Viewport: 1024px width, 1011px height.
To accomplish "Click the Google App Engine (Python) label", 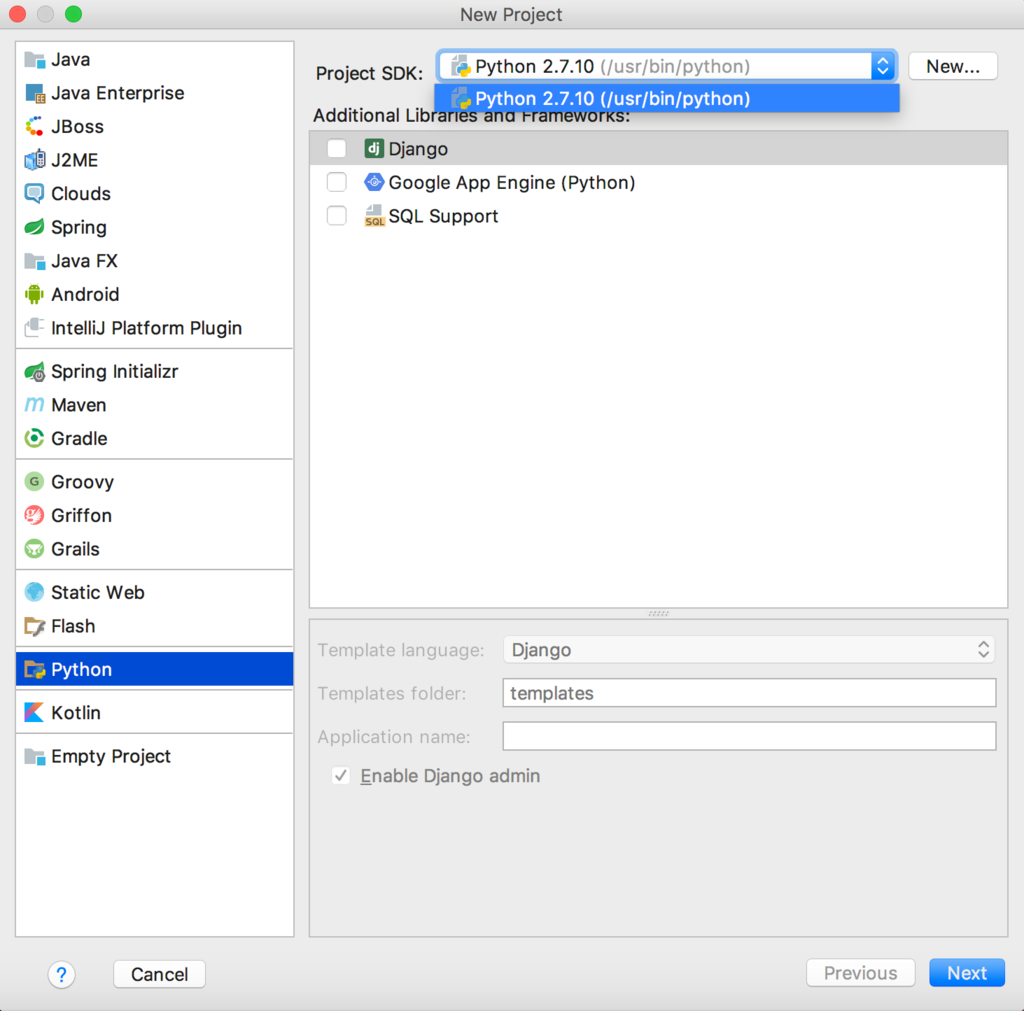I will [x=512, y=183].
